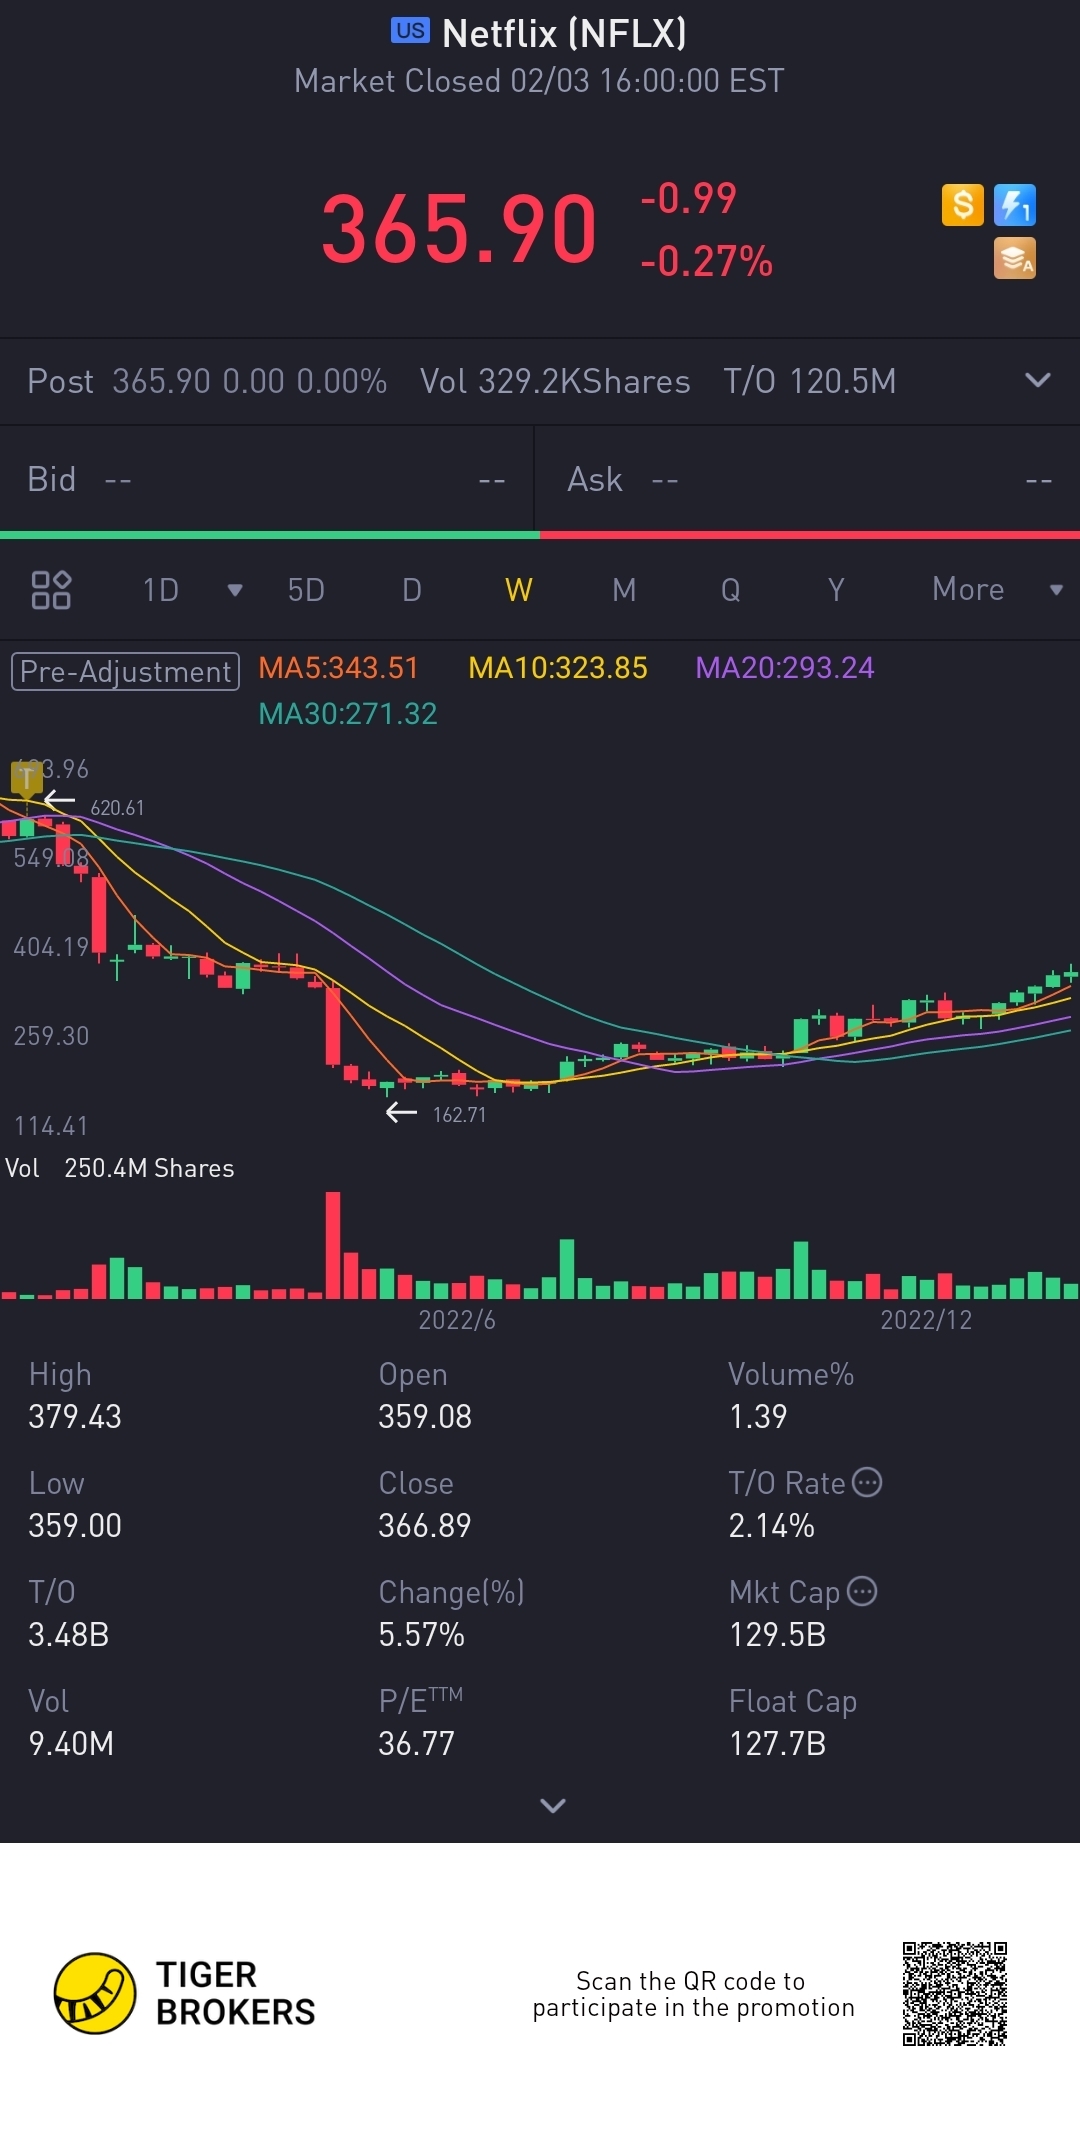Viewport: 1080px width, 2145px height.
Task: Switch to the D daily chart tab
Action: point(412,590)
